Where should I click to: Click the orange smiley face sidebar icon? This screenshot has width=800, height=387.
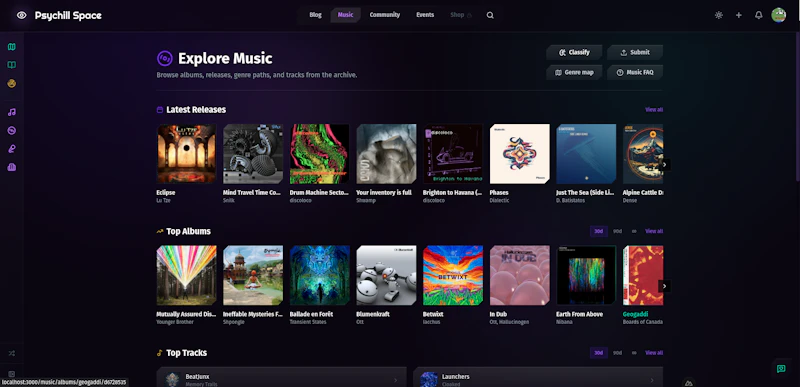12,84
